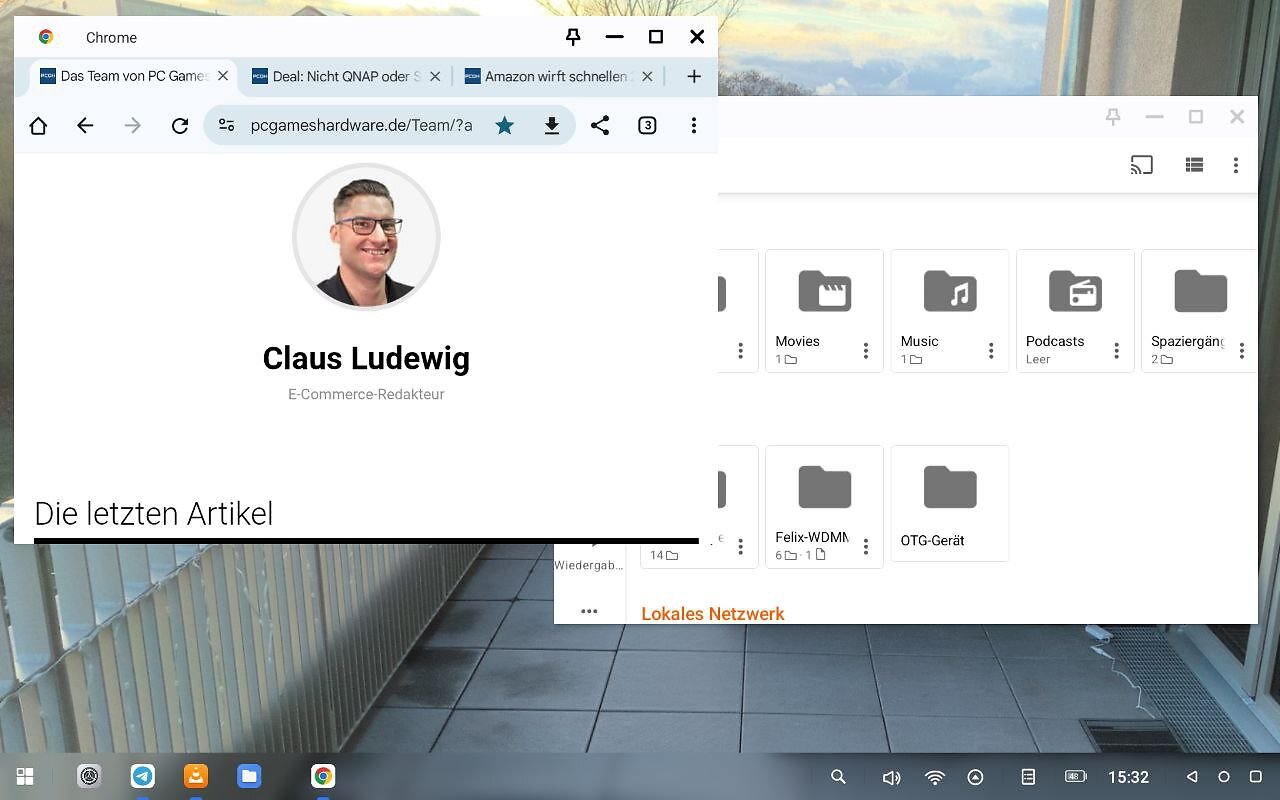
Task: Open the Movies folder
Action: (824, 311)
